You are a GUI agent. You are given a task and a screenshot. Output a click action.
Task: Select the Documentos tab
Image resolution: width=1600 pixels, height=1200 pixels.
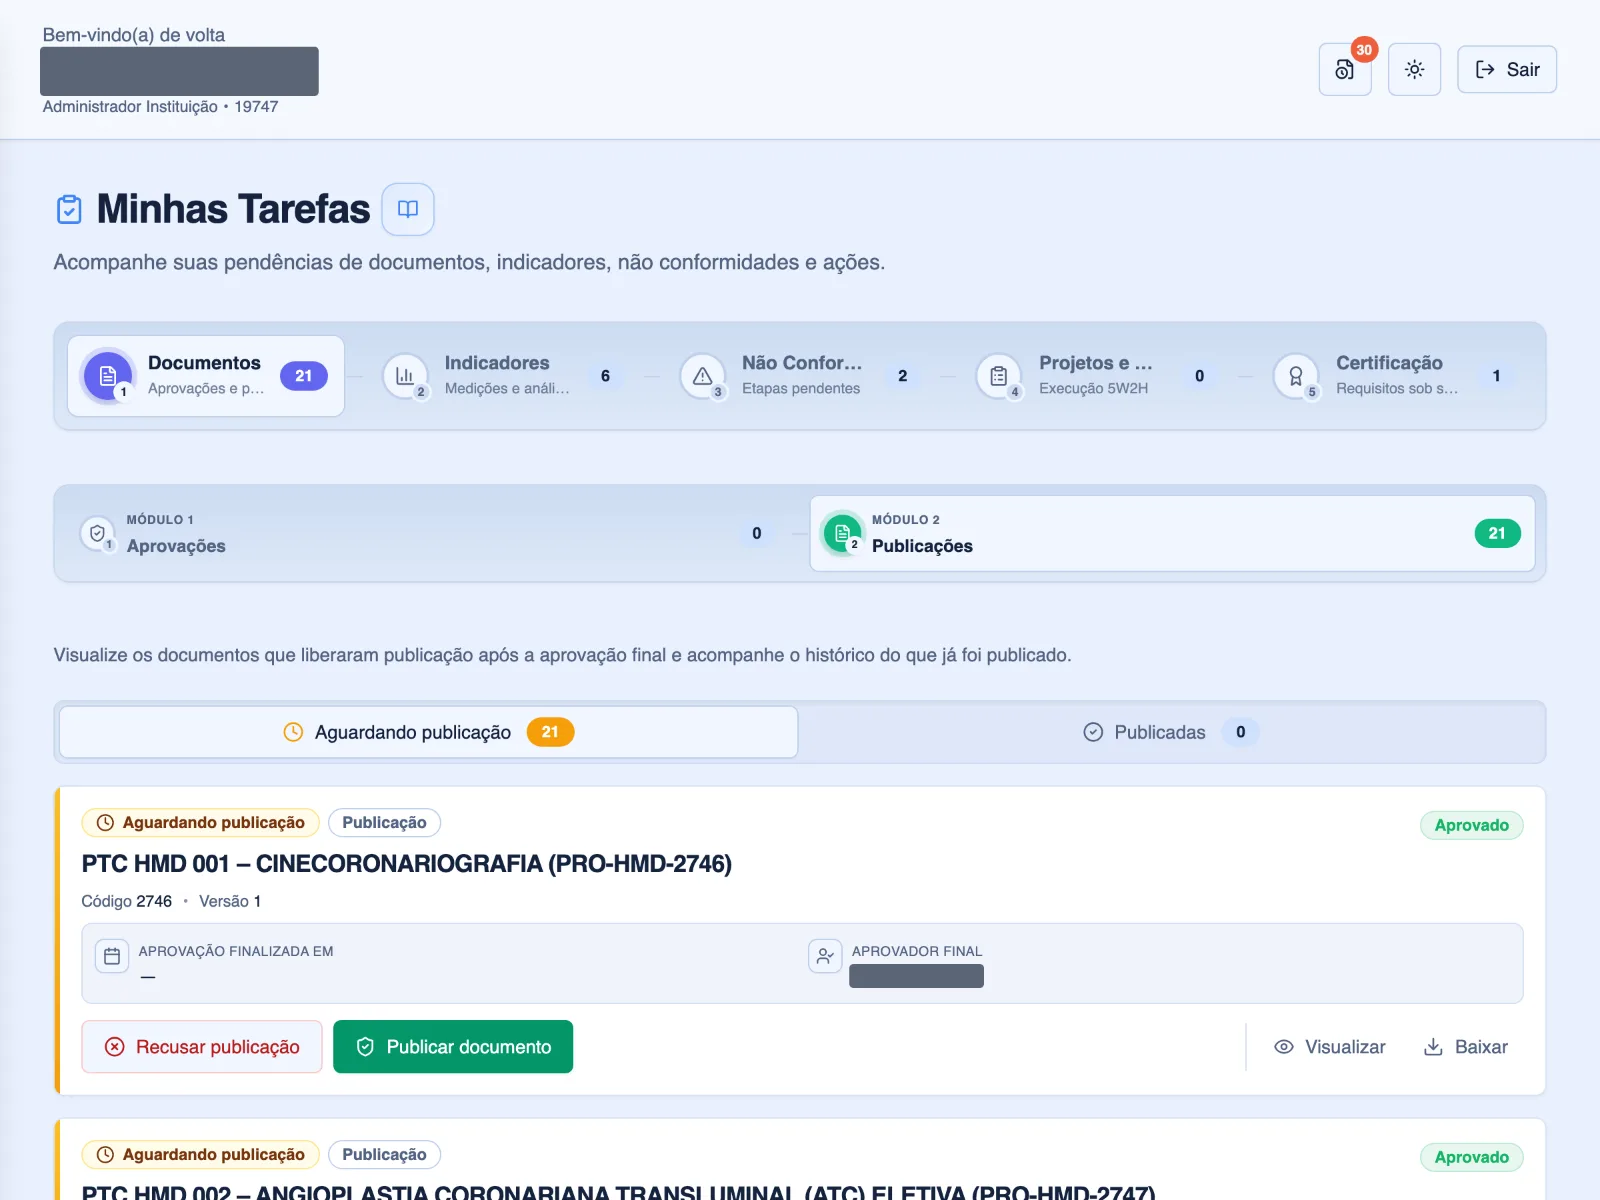pos(206,376)
